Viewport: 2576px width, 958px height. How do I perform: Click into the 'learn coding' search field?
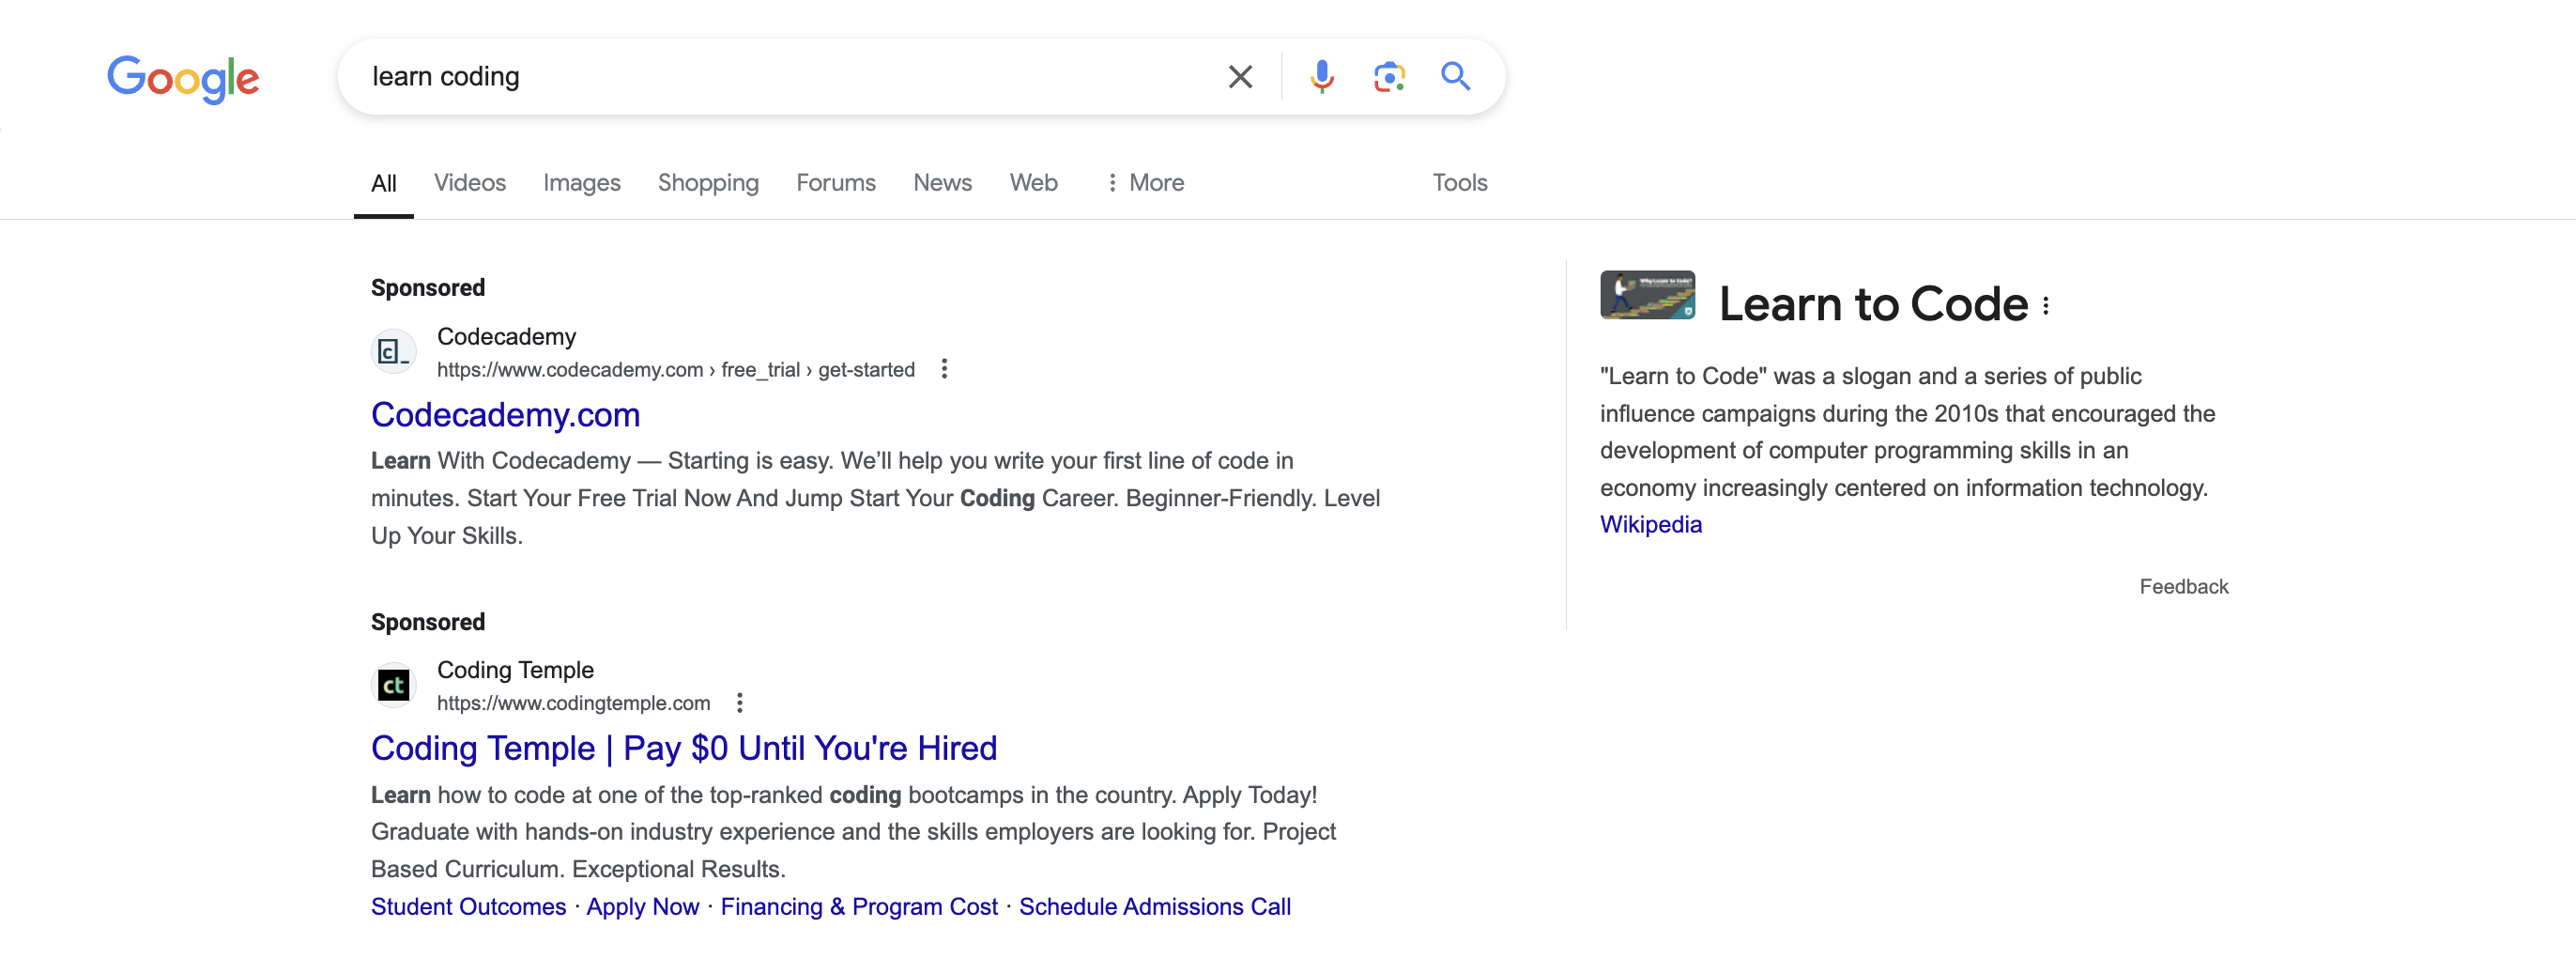(780, 77)
